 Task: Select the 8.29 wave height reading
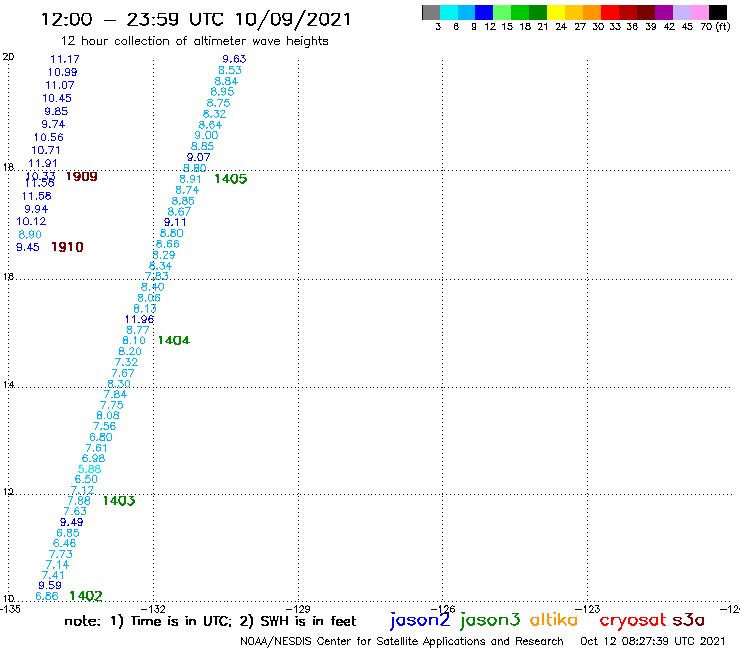pos(164,255)
